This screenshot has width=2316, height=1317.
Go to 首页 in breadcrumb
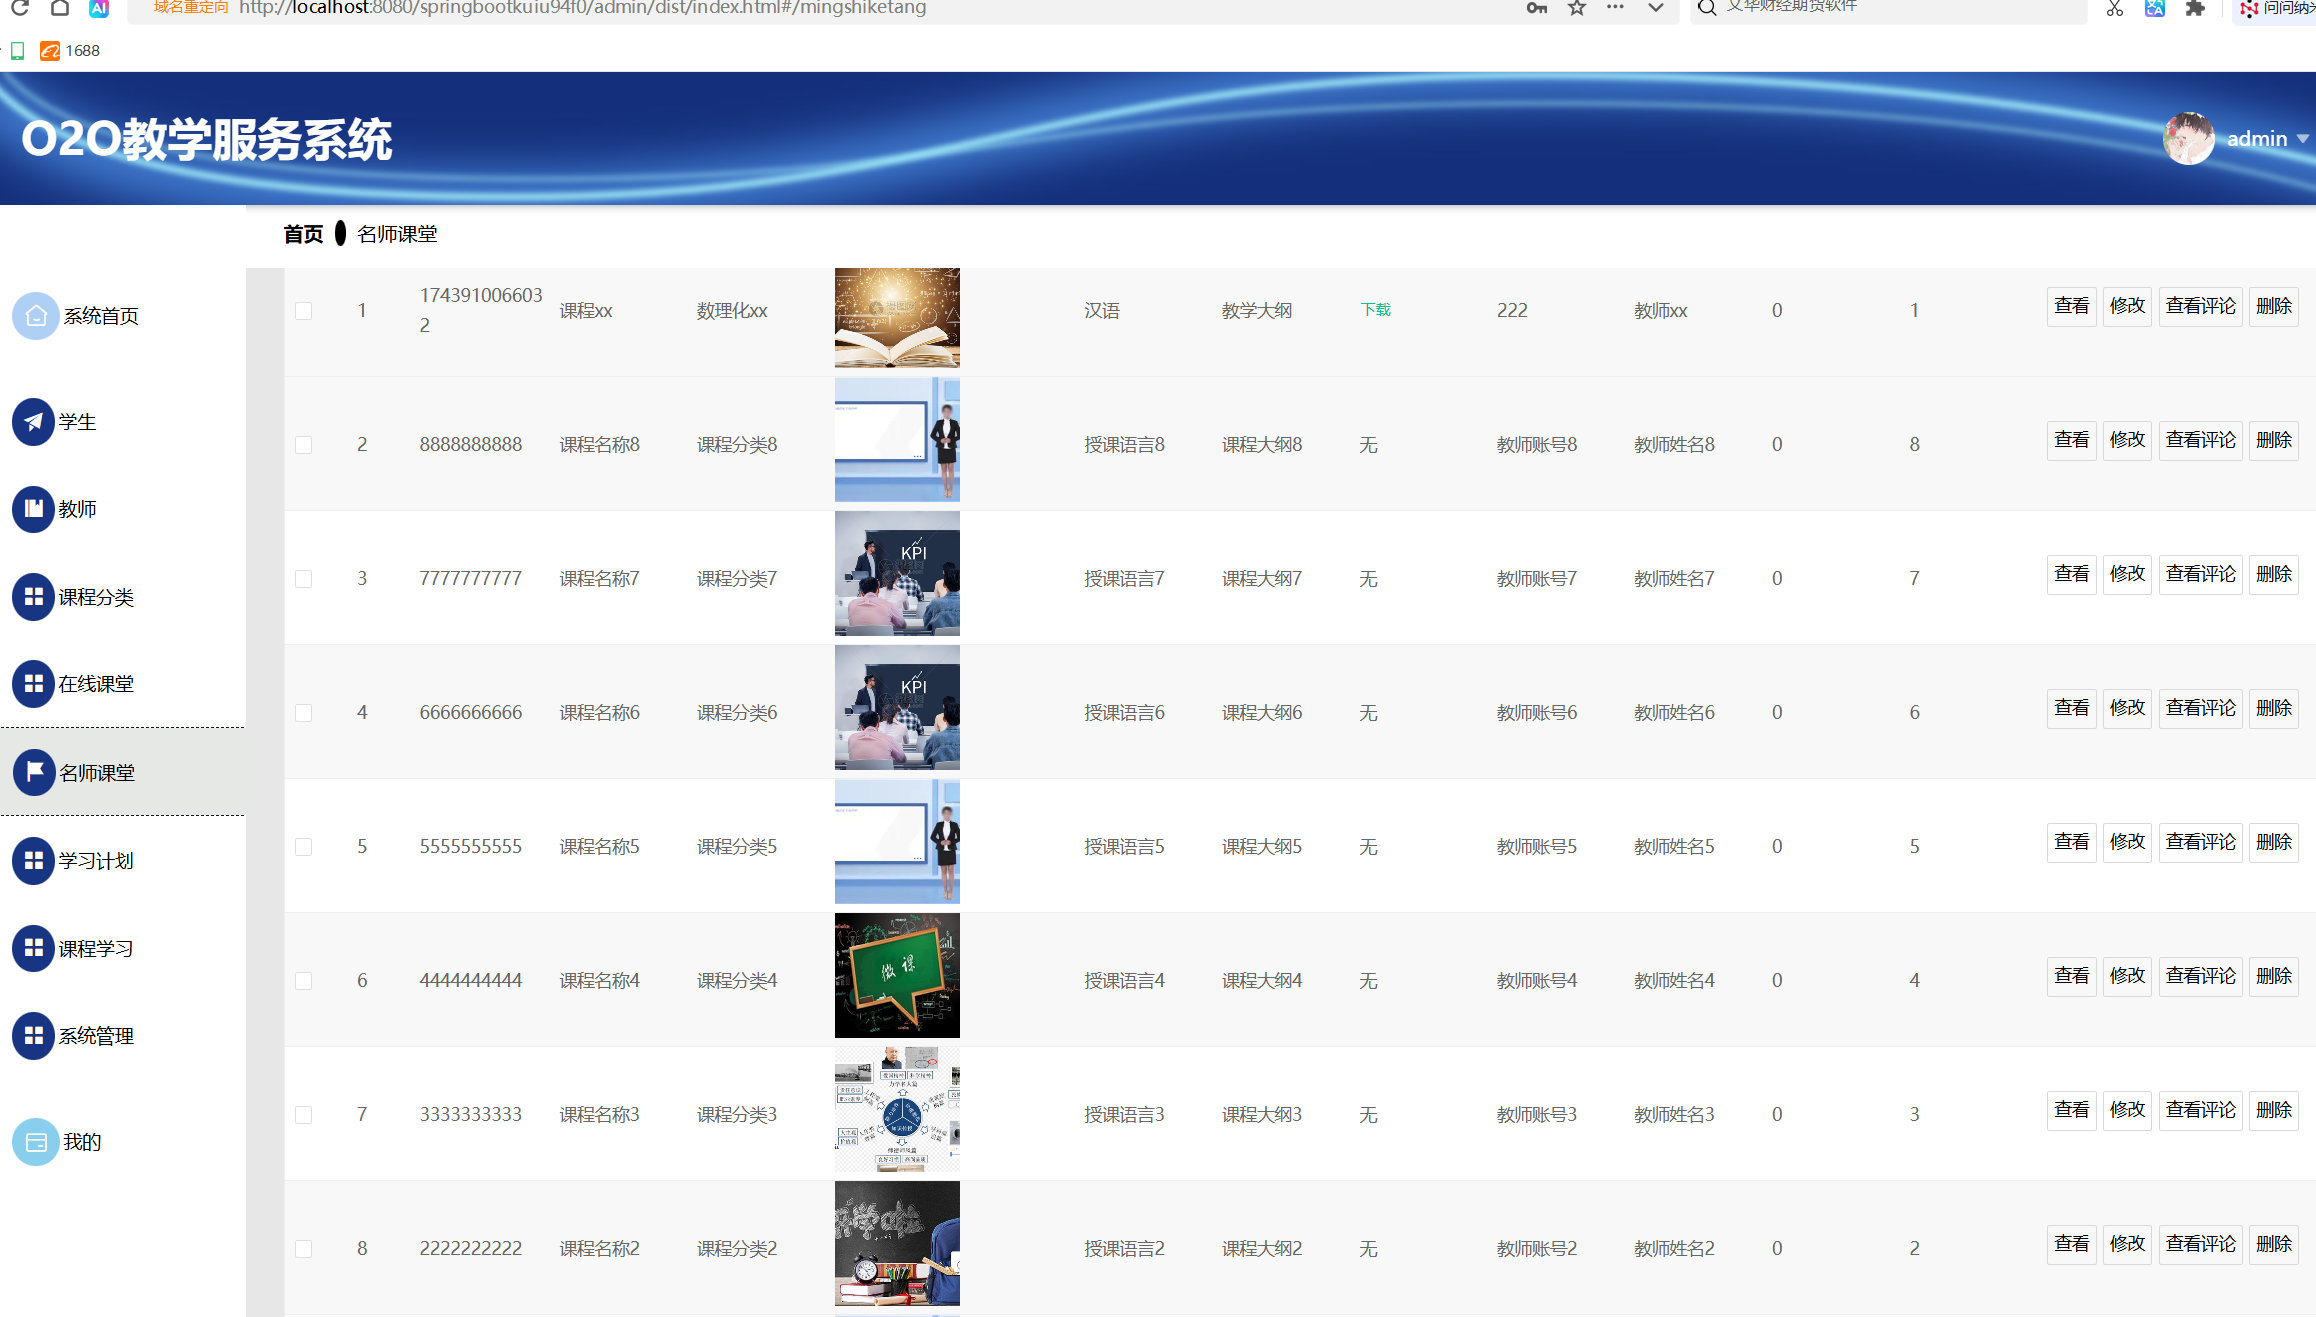point(303,234)
